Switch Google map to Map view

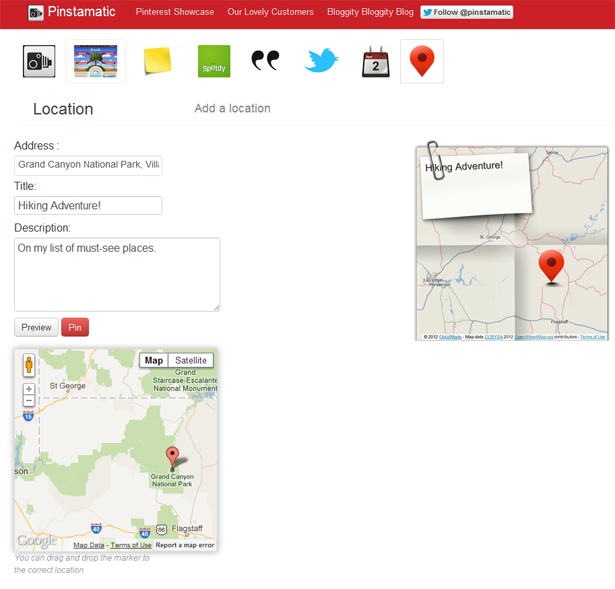(154, 360)
